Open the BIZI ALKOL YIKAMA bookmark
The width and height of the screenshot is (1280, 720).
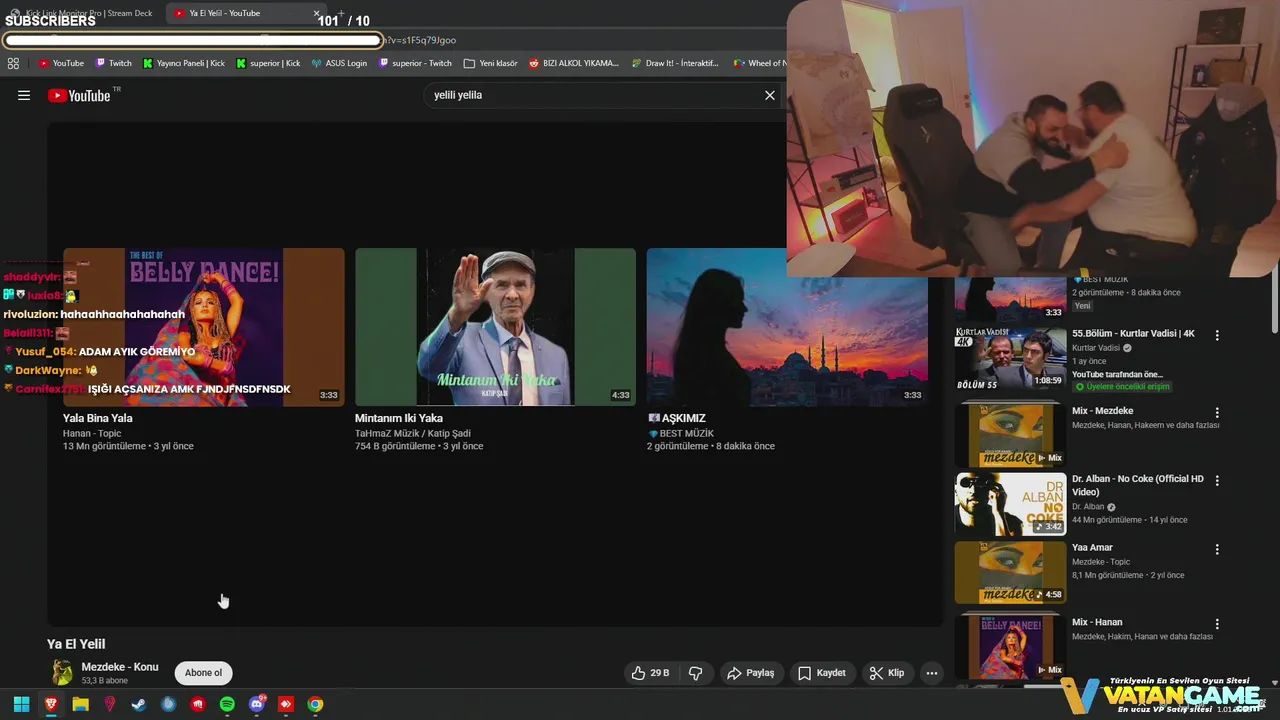[x=574, y=63]
